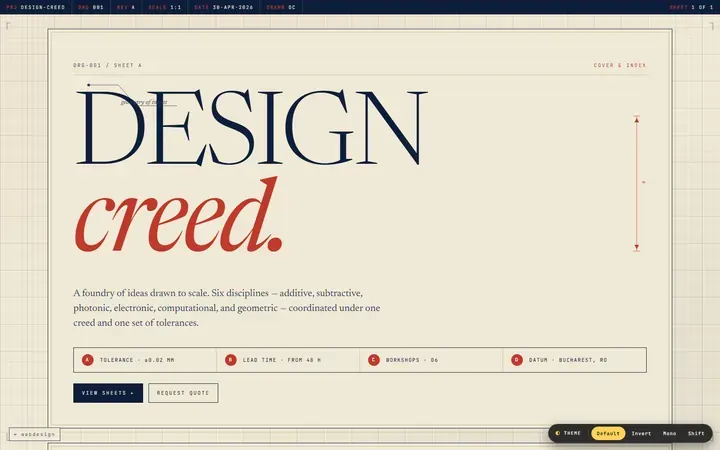720x450 pixels.
Task: Click the 'A foundry of ideas' paragraph
Action: pos(227,308)
